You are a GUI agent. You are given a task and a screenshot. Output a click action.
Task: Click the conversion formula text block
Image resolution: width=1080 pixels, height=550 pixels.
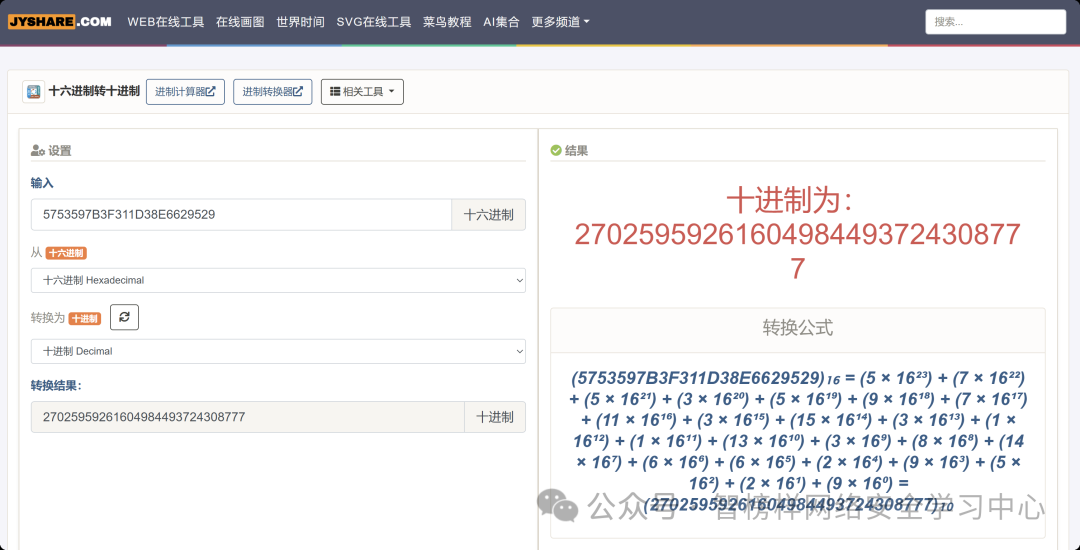[798, 442]
